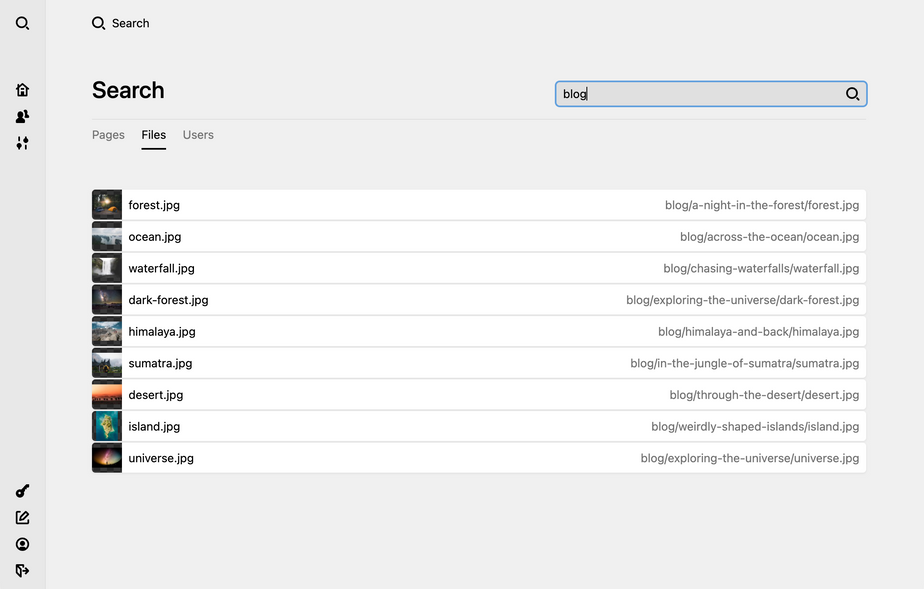Switch to the Pages tab

(x=108, y=135)
